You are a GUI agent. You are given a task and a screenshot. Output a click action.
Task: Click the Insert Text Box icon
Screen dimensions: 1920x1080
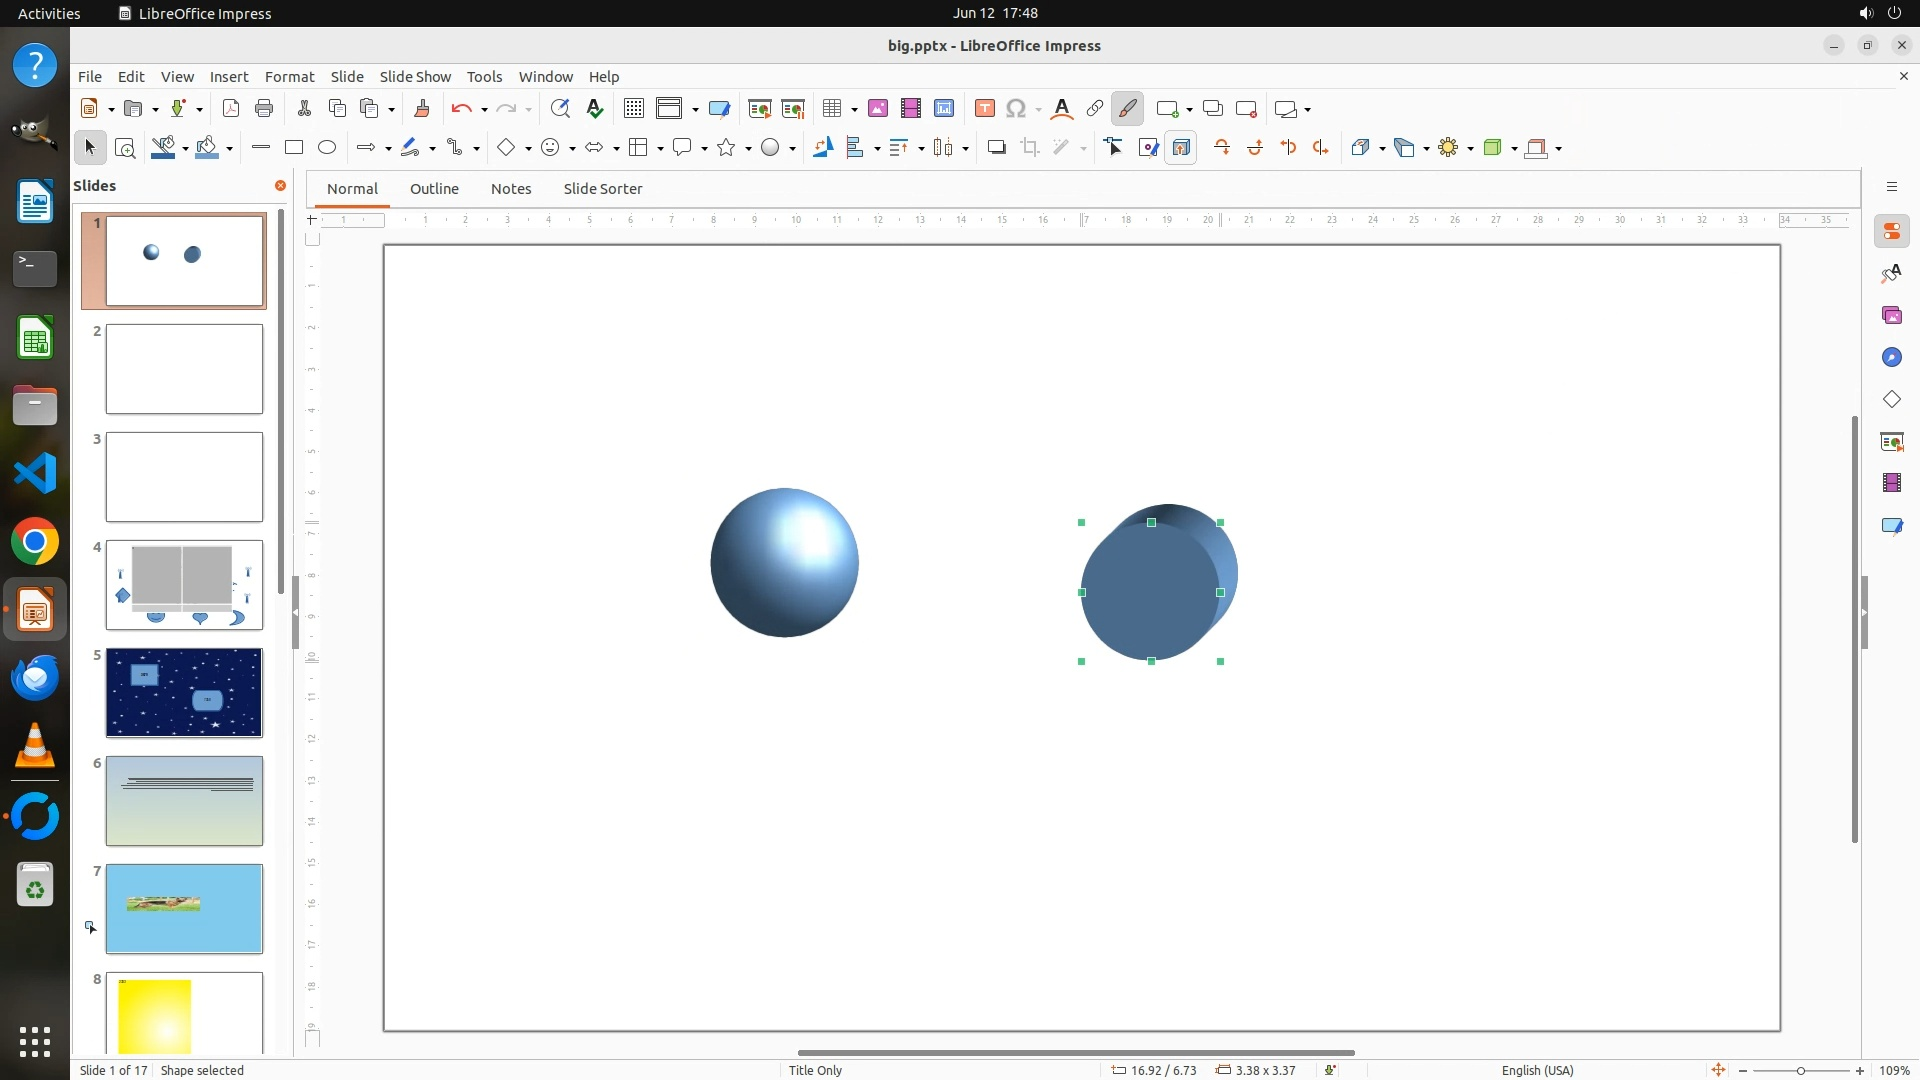(x=984, y=109)
